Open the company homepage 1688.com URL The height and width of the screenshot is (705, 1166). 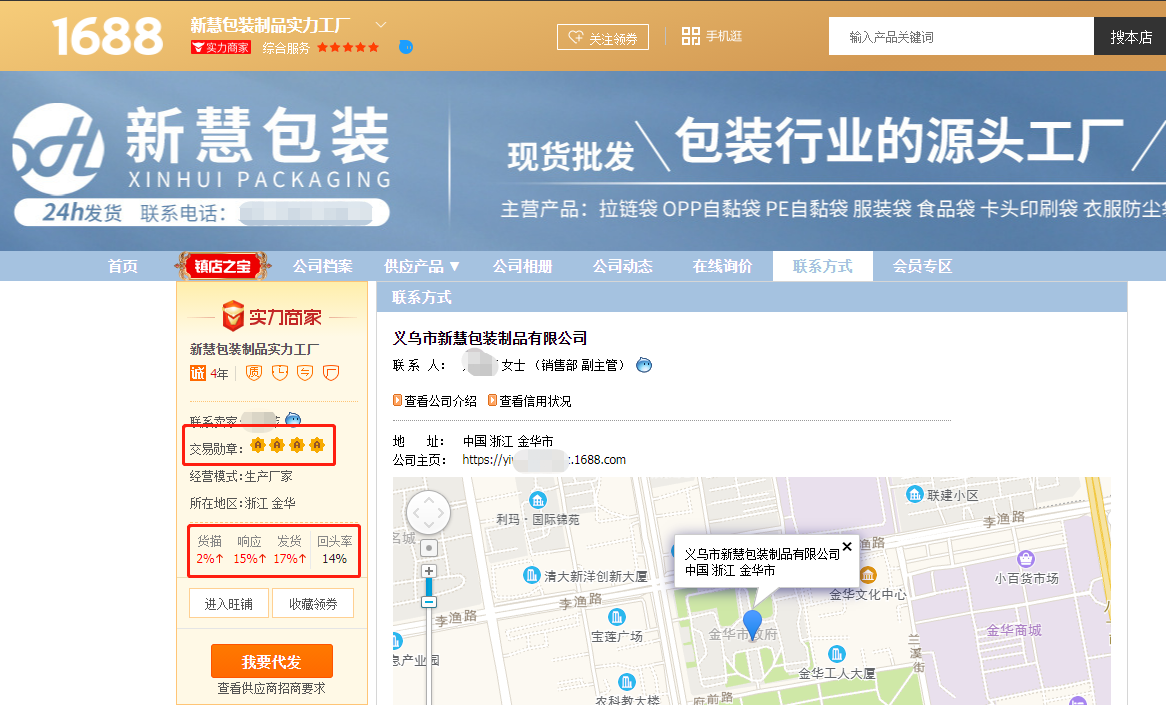544,460
